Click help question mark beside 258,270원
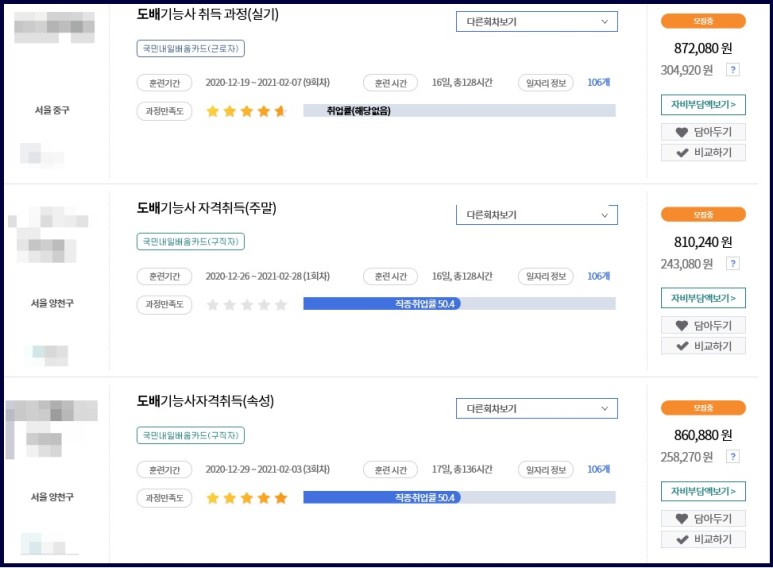773x568 pixels. click(733, 457)
